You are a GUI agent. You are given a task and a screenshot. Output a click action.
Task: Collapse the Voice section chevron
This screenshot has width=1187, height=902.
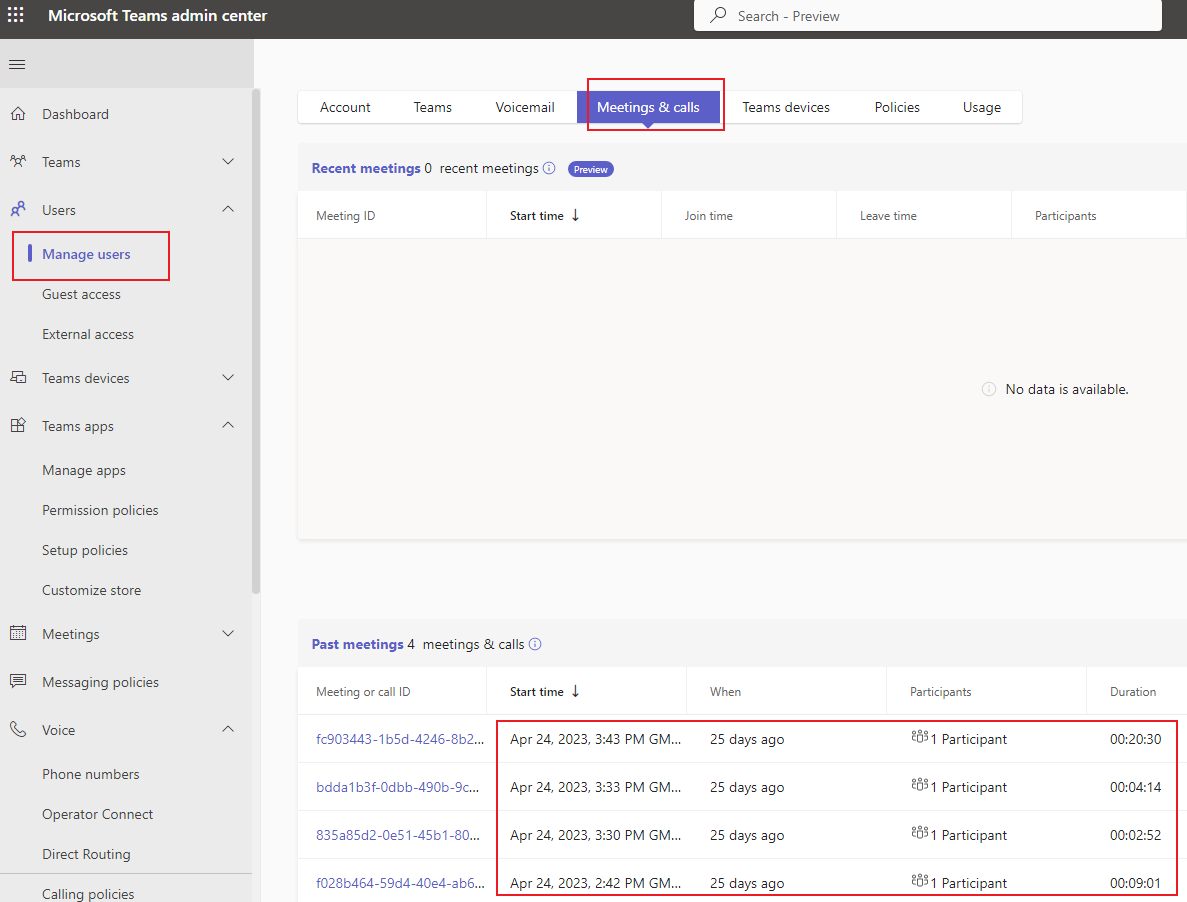coord(228,729)
